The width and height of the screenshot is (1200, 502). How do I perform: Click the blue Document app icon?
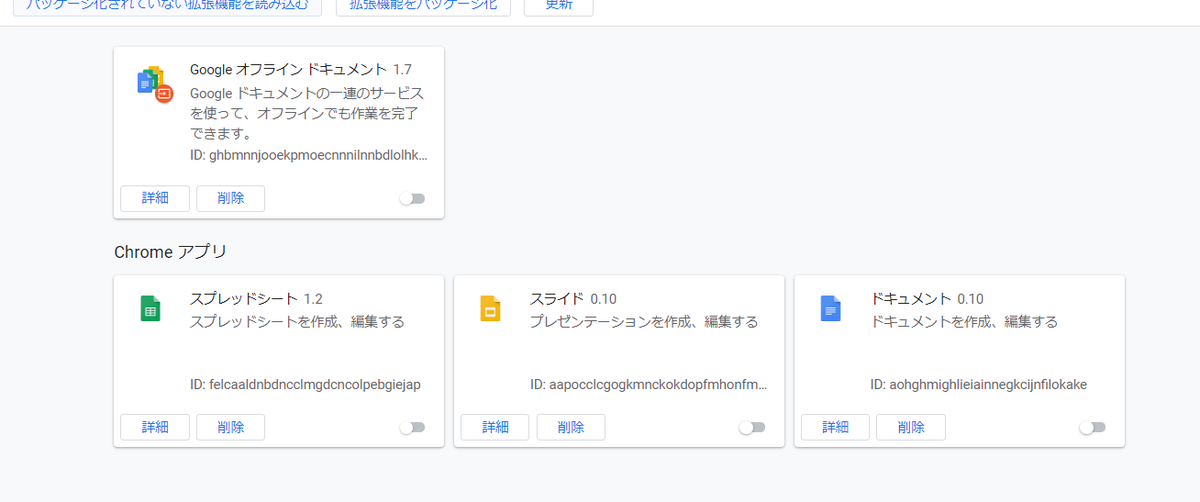coord(830,309)
